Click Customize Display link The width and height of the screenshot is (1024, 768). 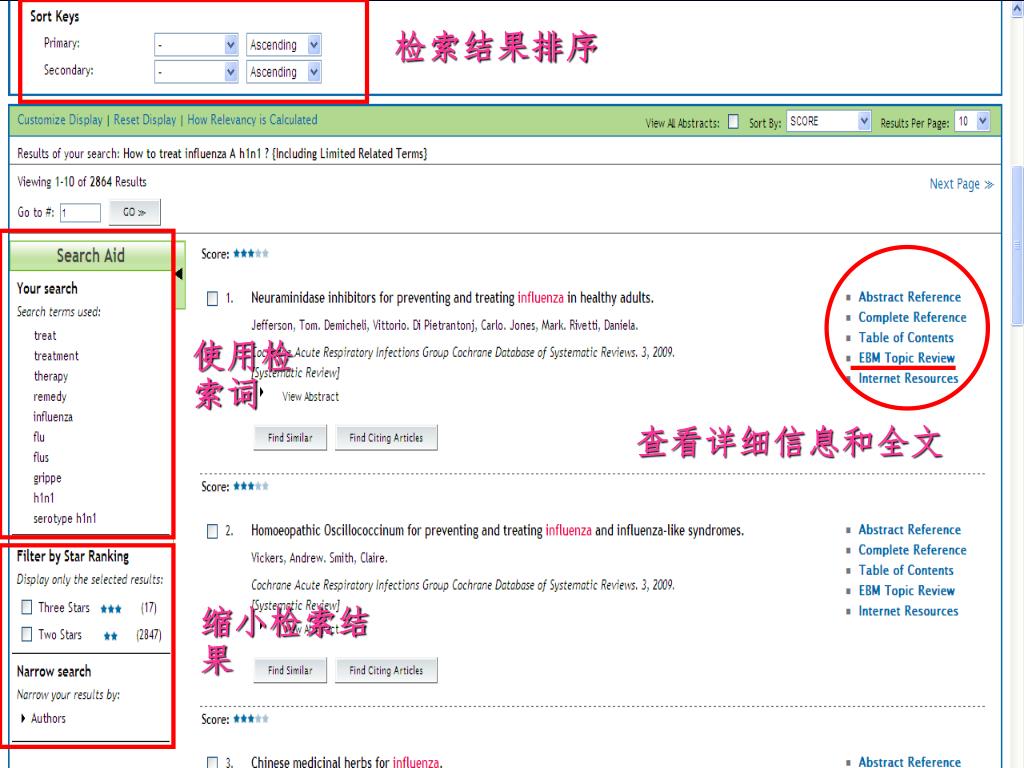click(x=60, y=120)
